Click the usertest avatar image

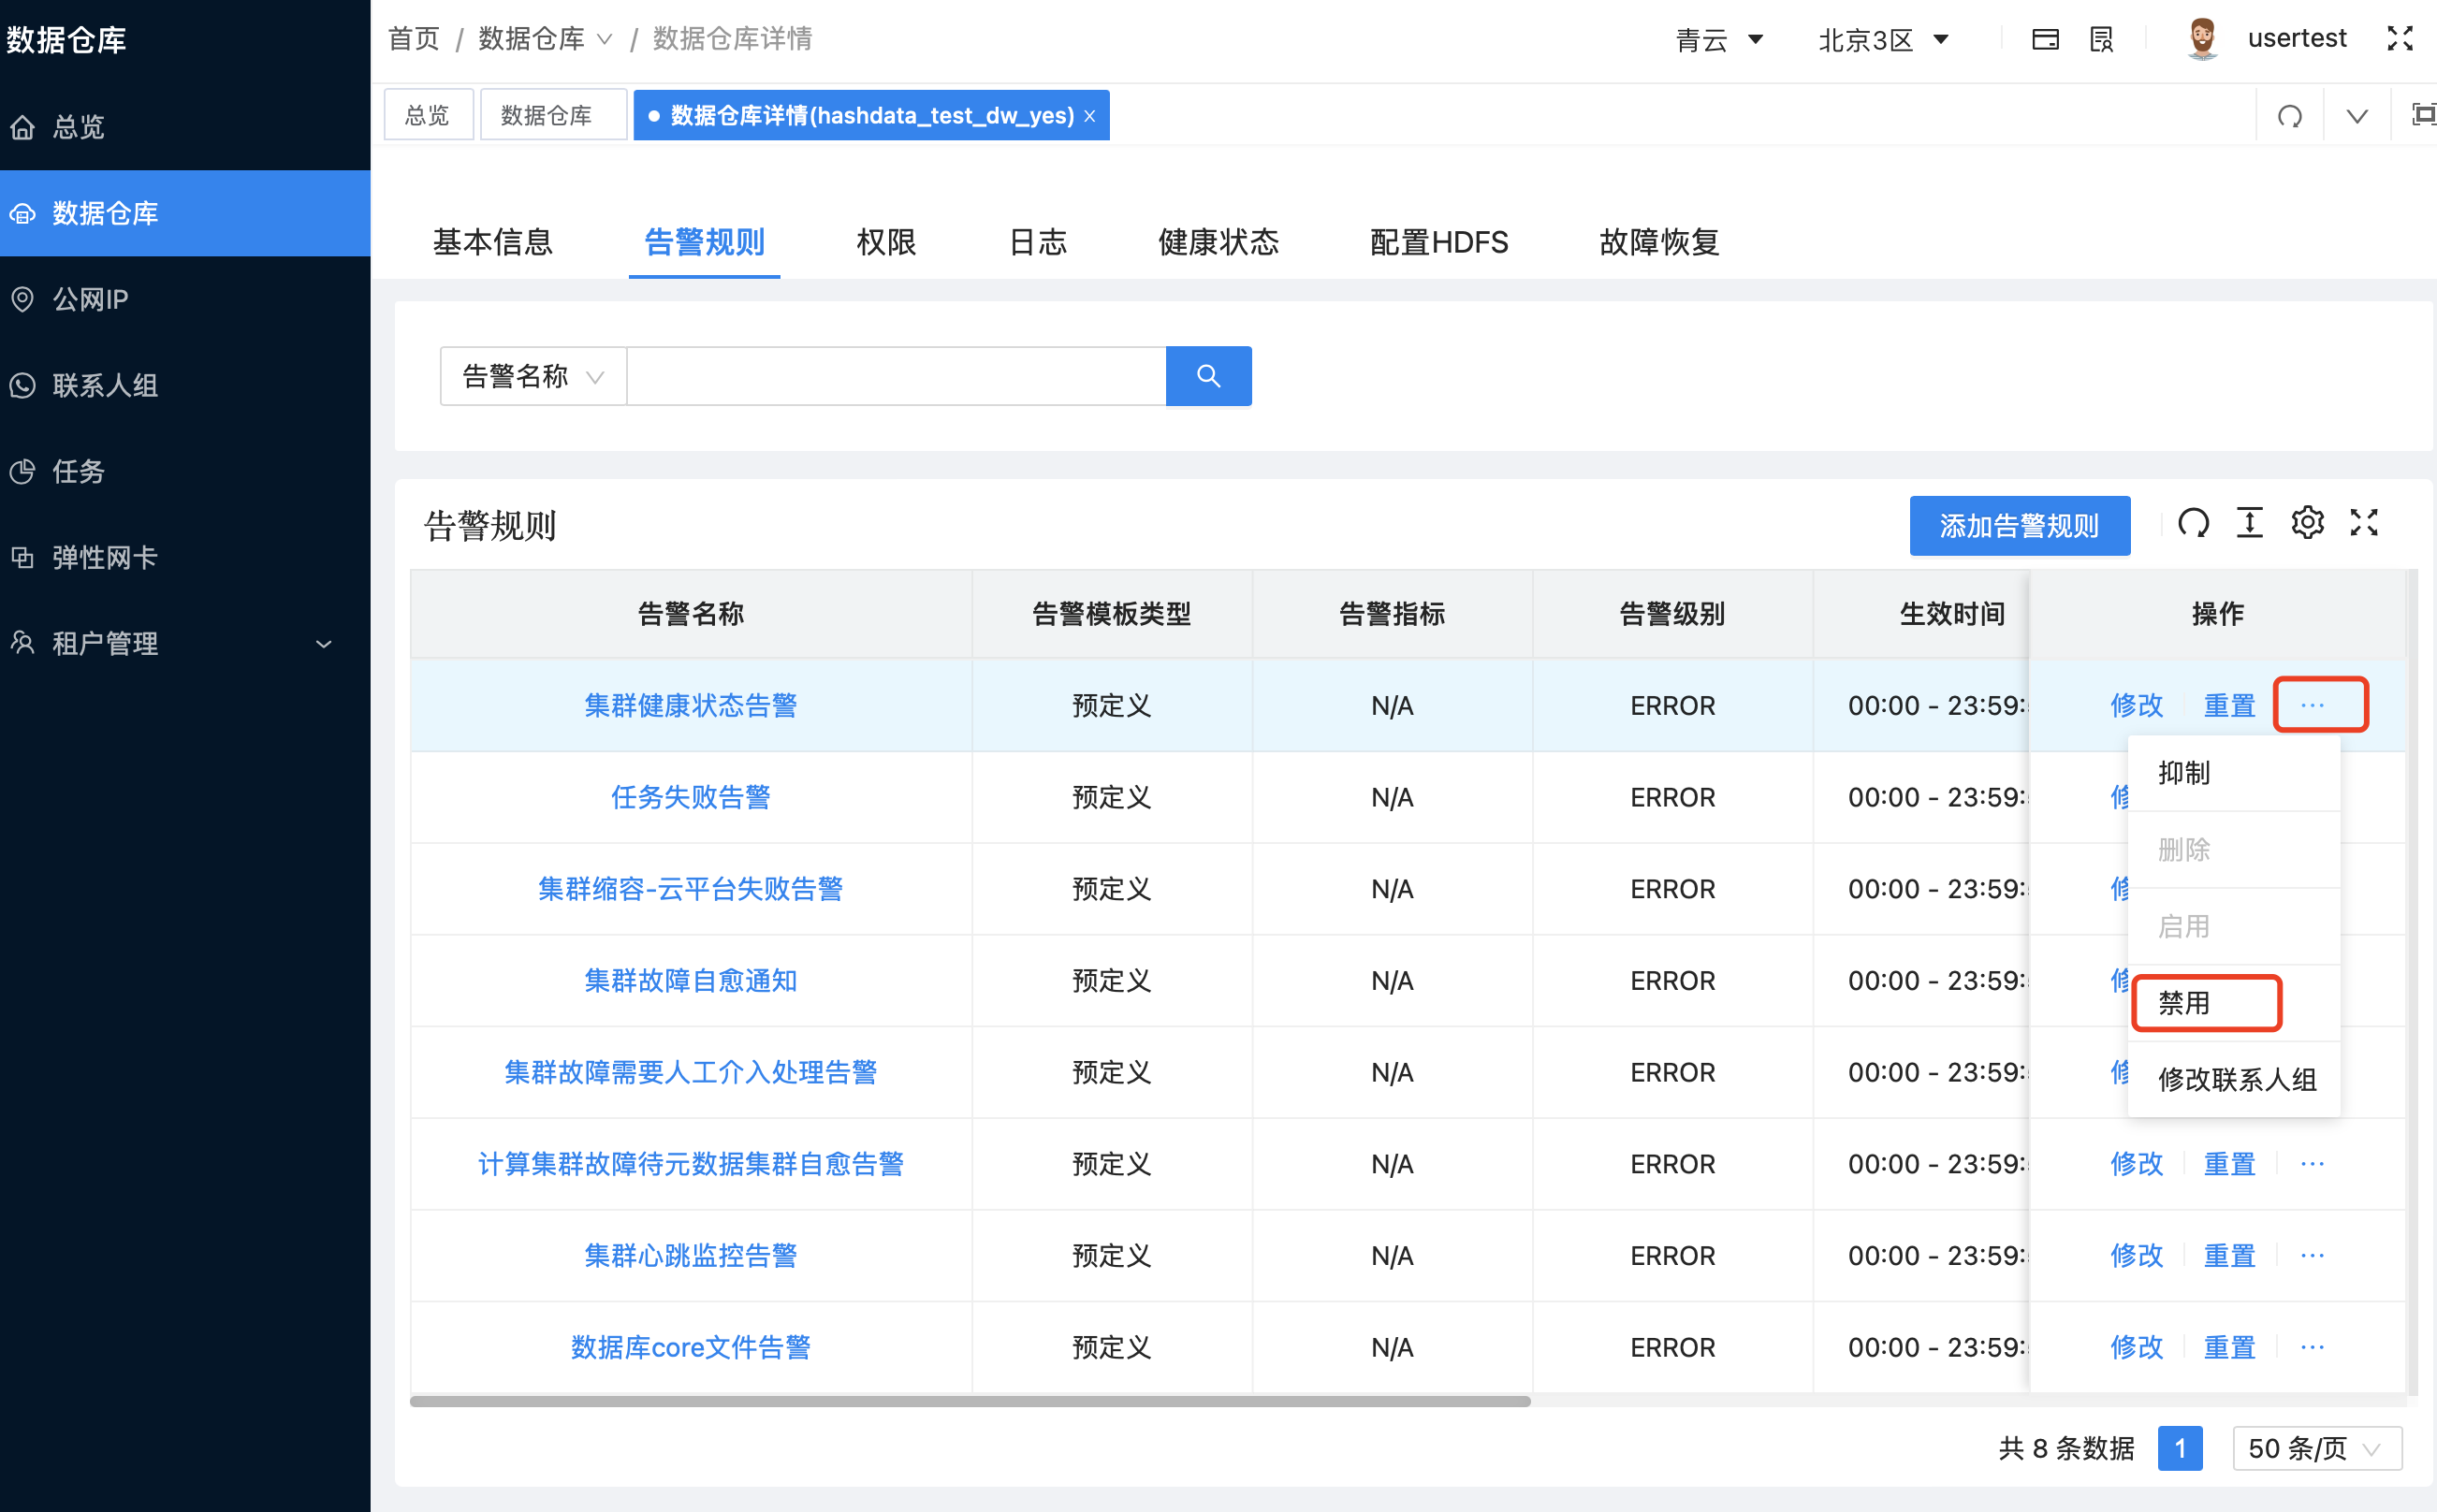[x=2201, y=38]
